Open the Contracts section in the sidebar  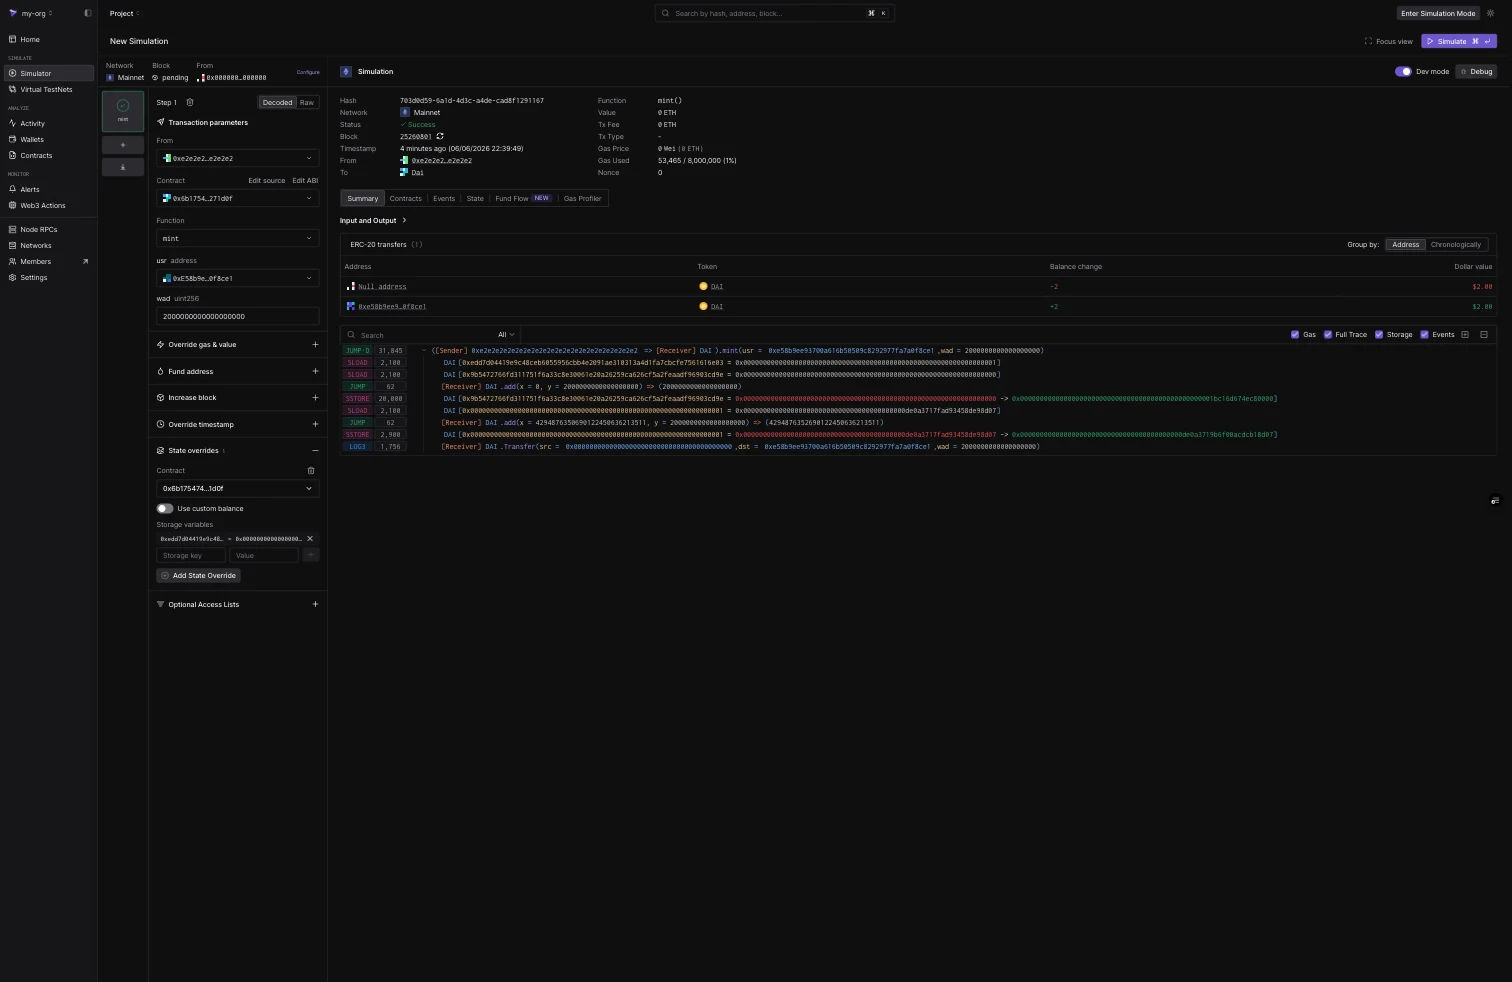48,155
